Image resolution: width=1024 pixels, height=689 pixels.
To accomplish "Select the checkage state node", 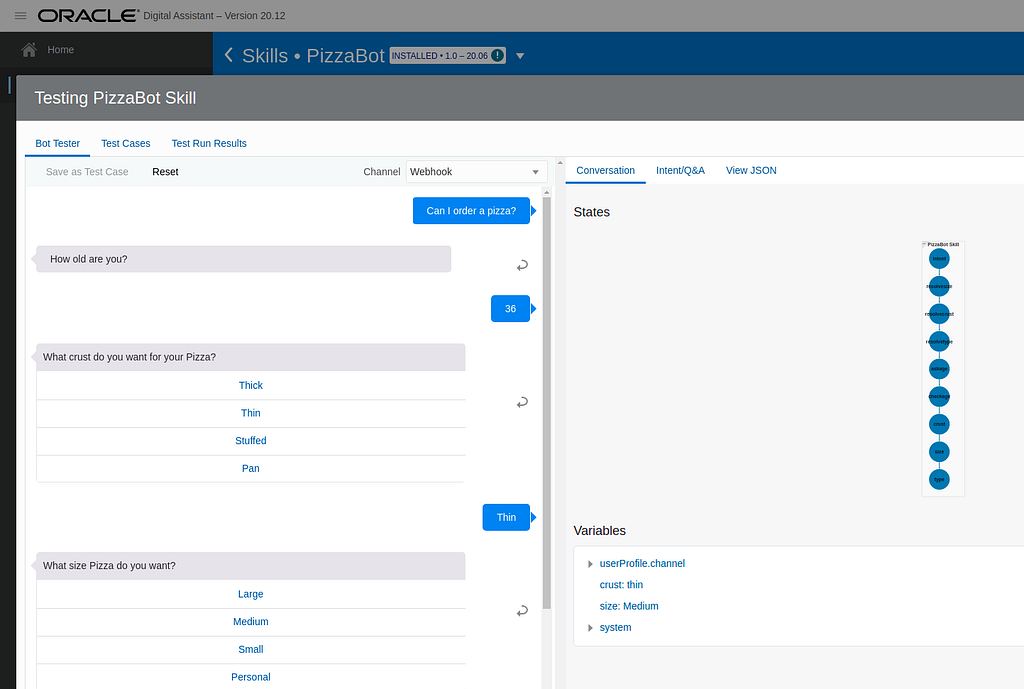I will (939, 396).
